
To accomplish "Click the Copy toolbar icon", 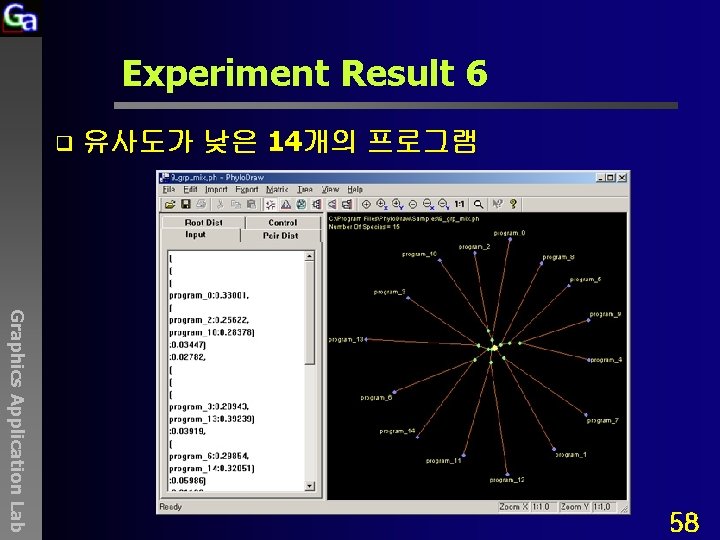I will click(236, 204).
